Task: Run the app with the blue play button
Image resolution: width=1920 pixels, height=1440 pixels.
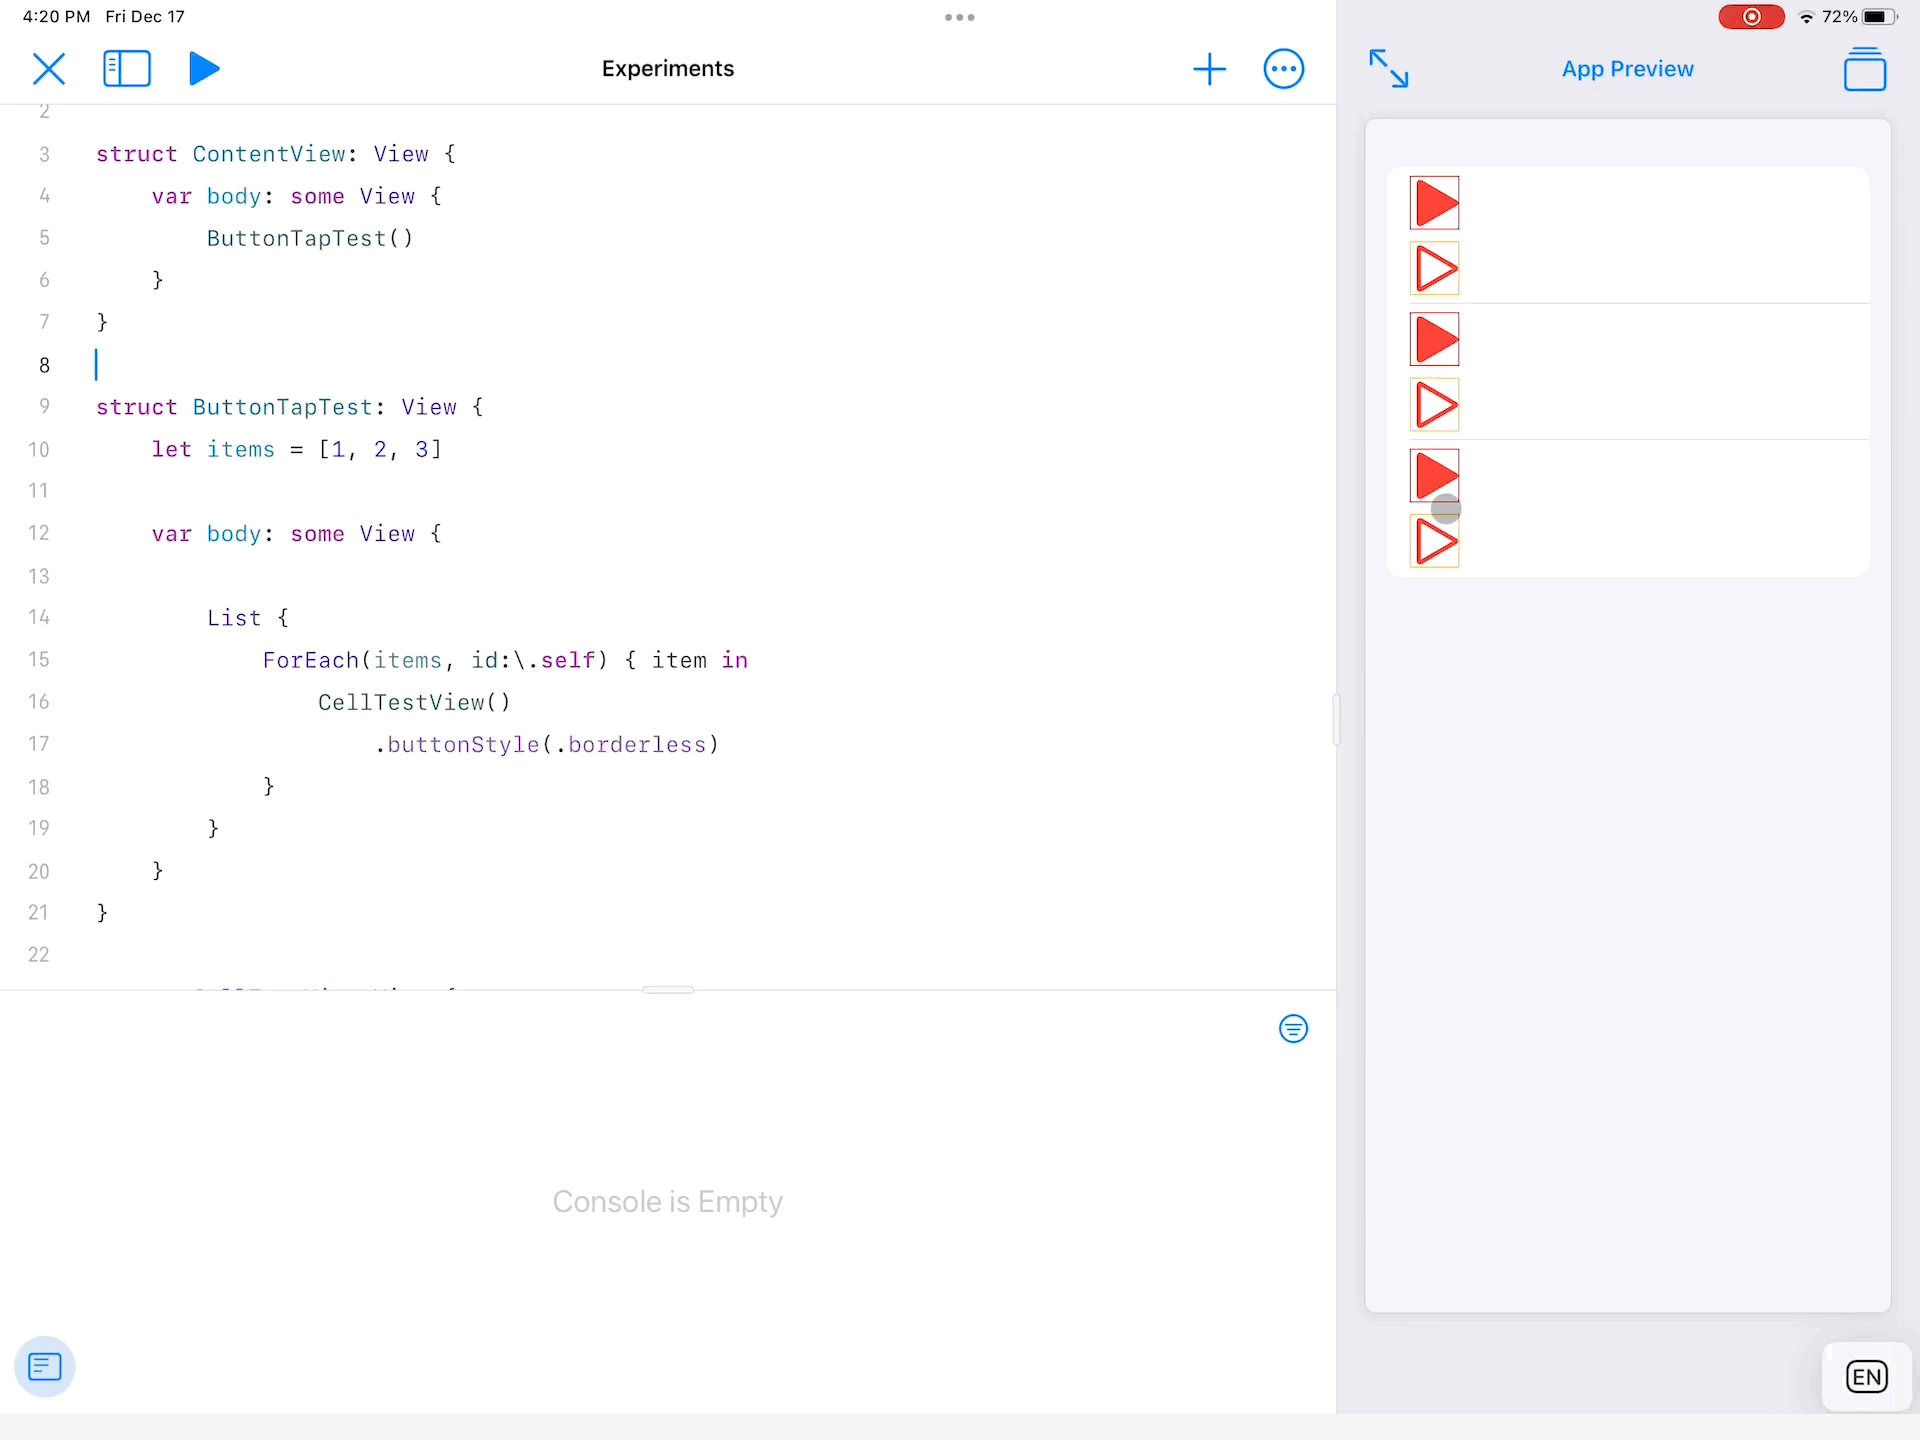Action: pyautogui.click(x=204, y=69)
